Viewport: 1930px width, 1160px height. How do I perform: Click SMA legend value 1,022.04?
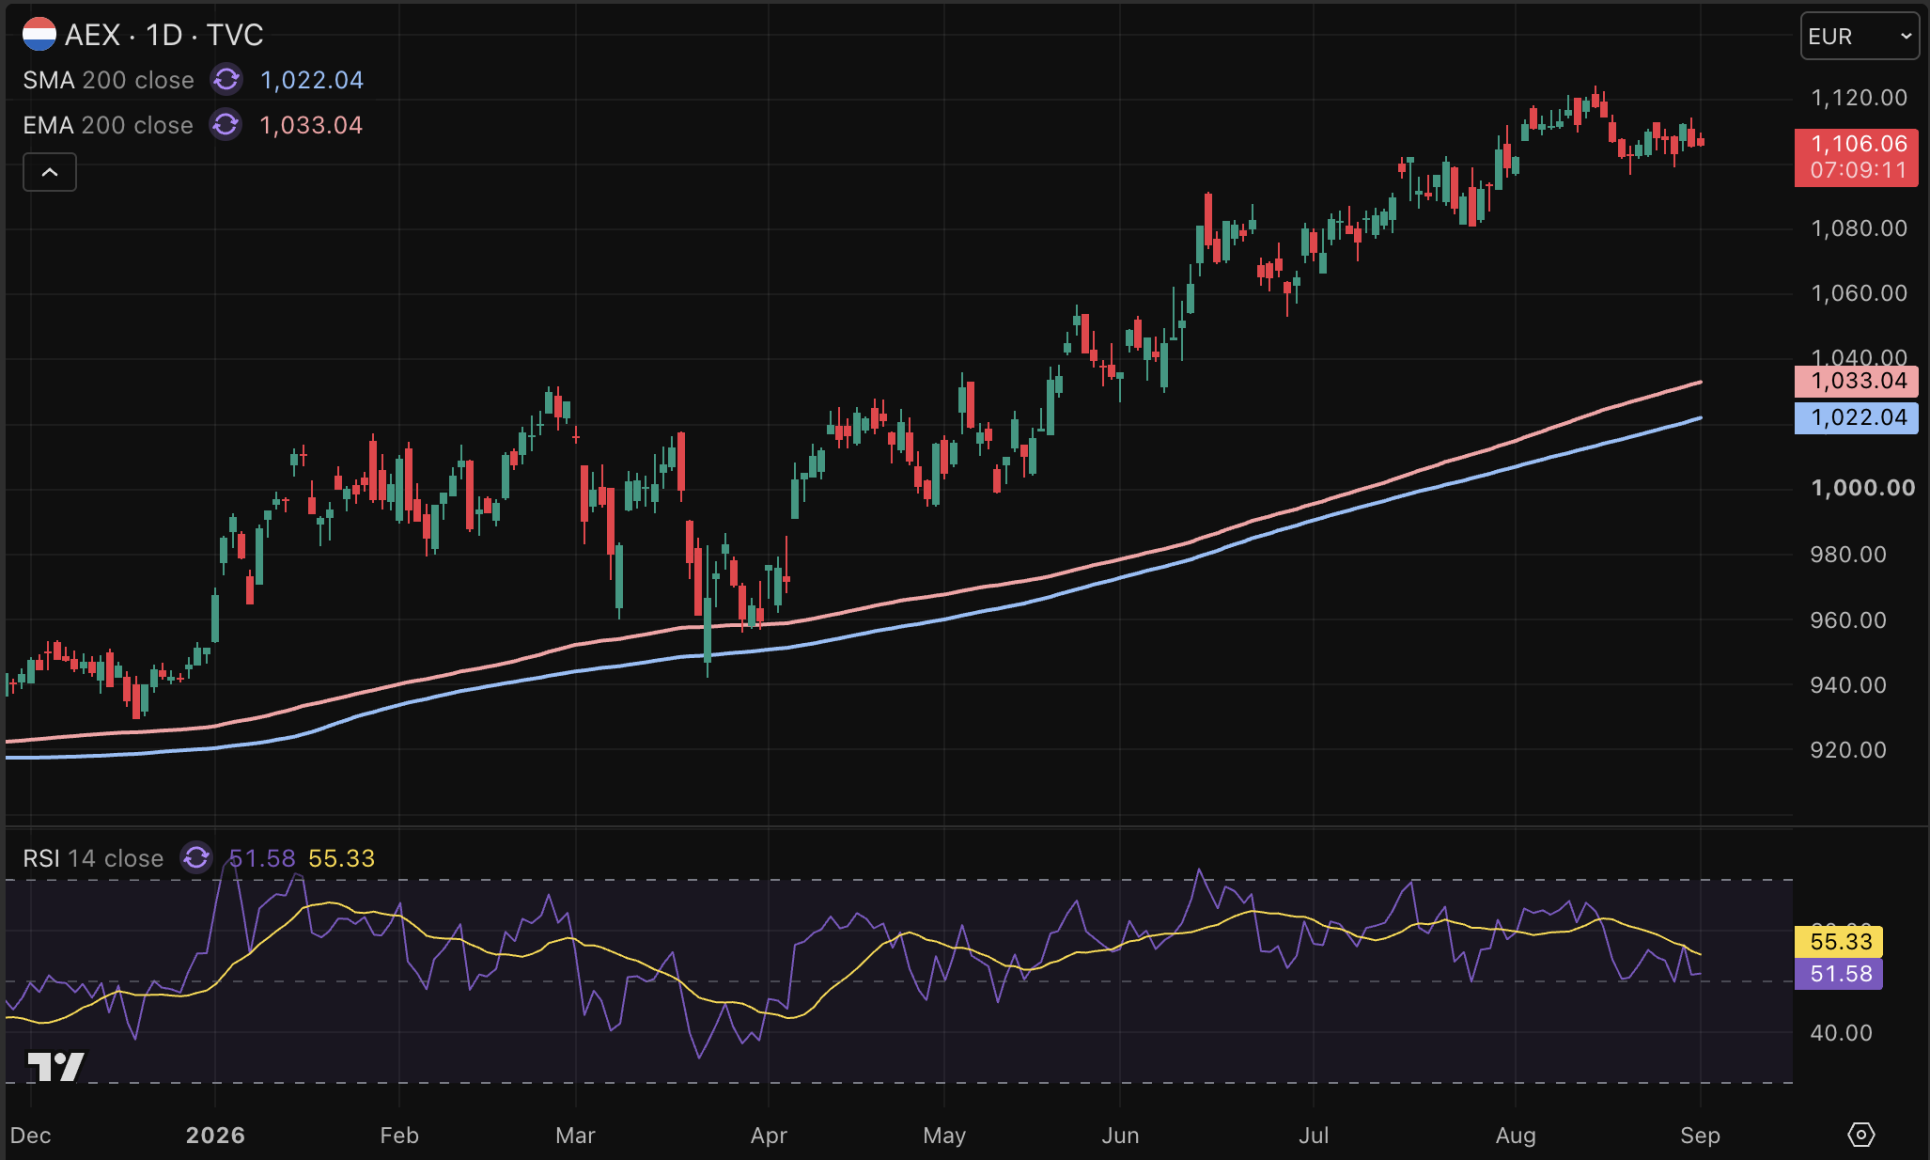point(312,80)
